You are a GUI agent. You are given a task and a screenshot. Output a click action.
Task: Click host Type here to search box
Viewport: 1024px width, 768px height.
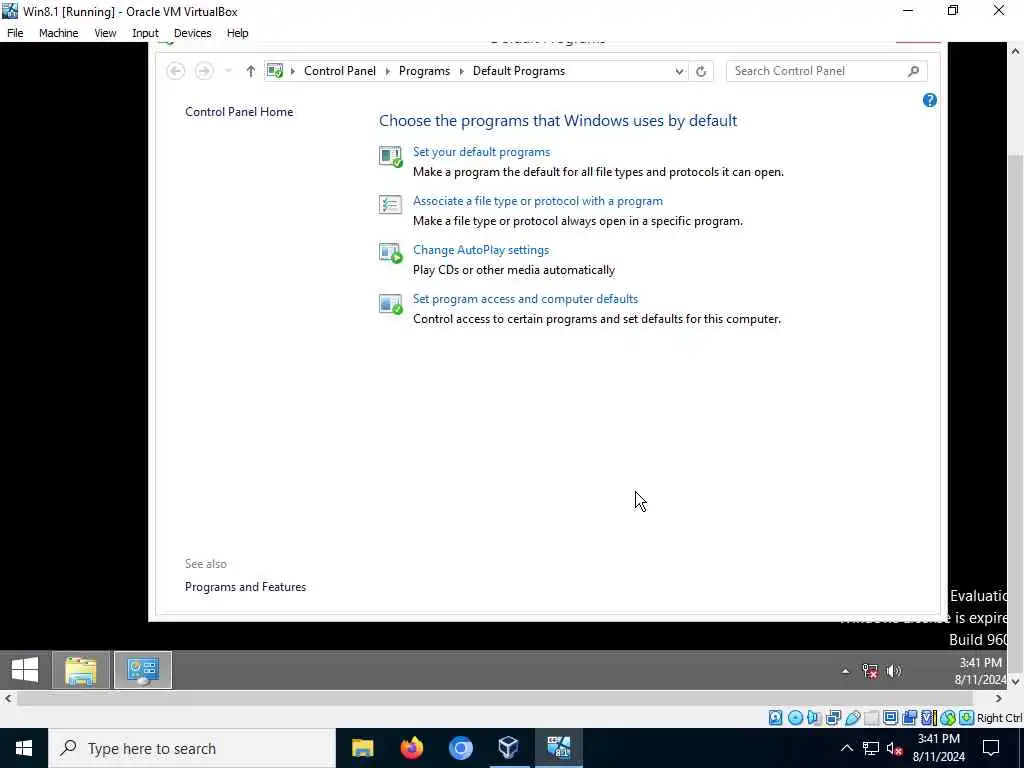point(191,748)
